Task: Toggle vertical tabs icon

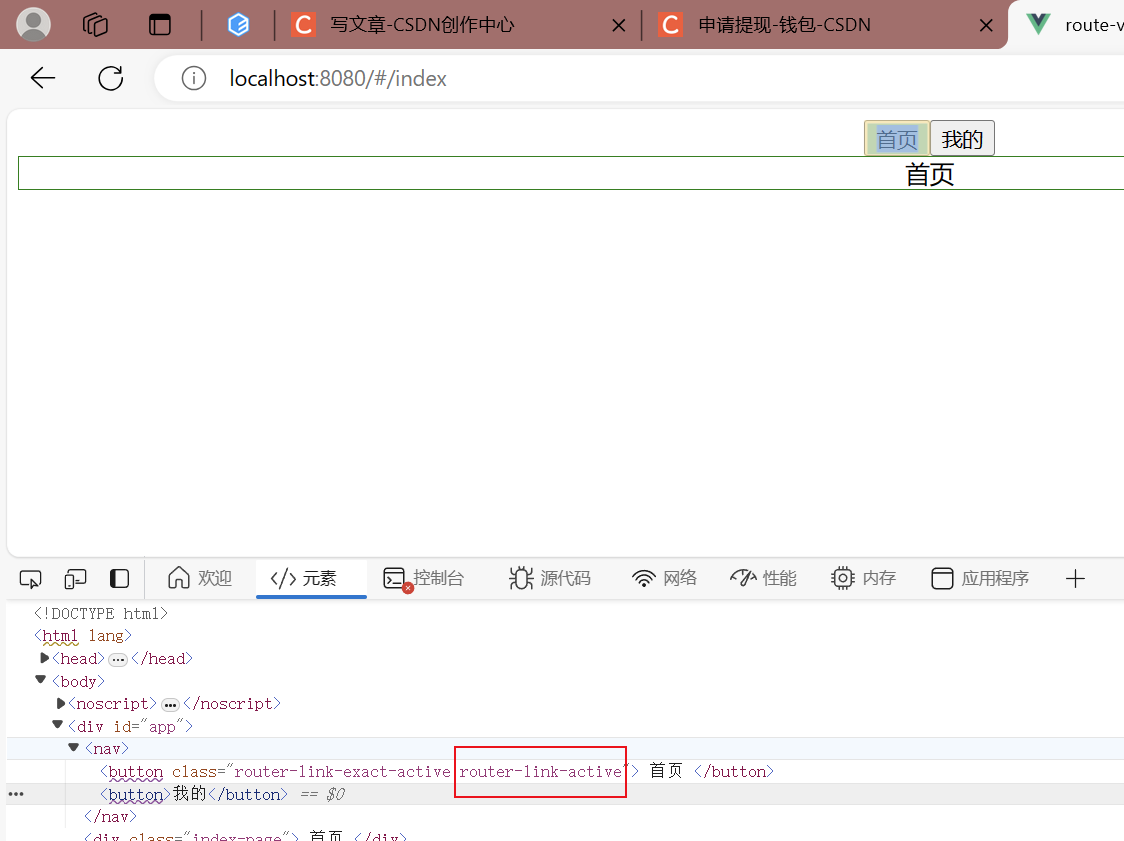Action: (x=159, y=25)
